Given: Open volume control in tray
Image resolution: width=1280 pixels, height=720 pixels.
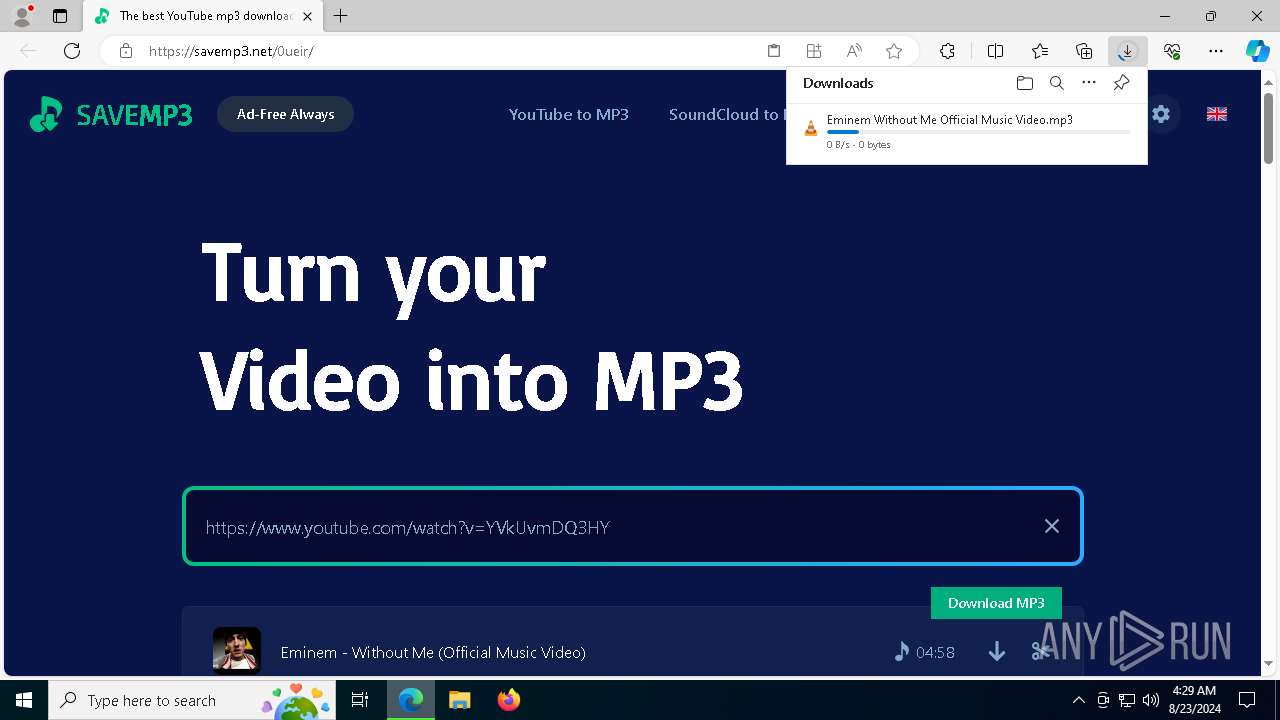Looking at the screenshot, I should tap(1150, 700).
